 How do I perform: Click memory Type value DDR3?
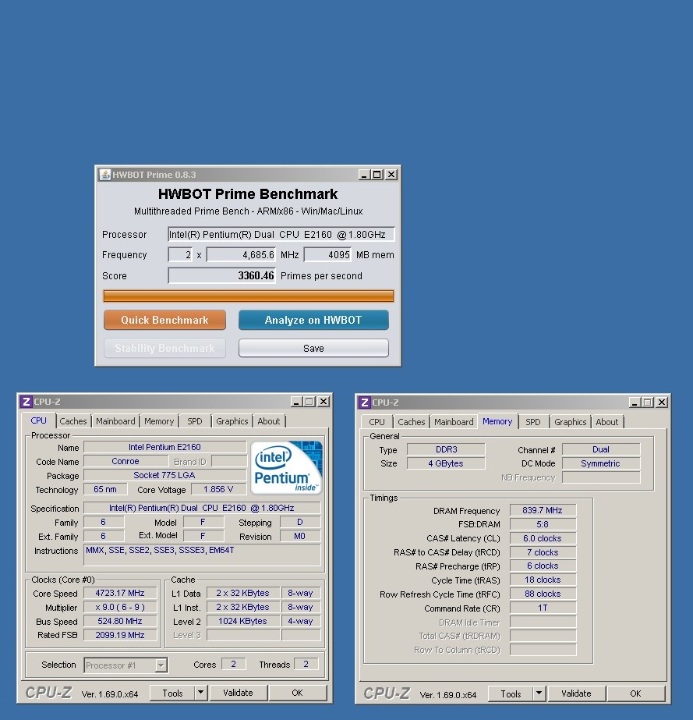(x=446, y=450)
